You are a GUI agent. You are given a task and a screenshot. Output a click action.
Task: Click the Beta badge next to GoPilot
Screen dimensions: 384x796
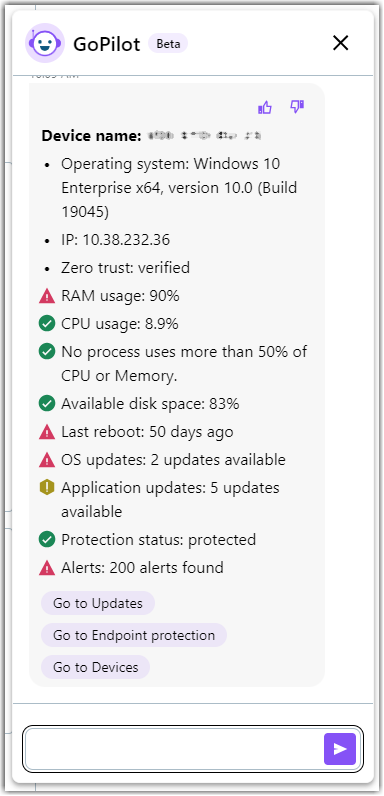(x=168, y=44)
